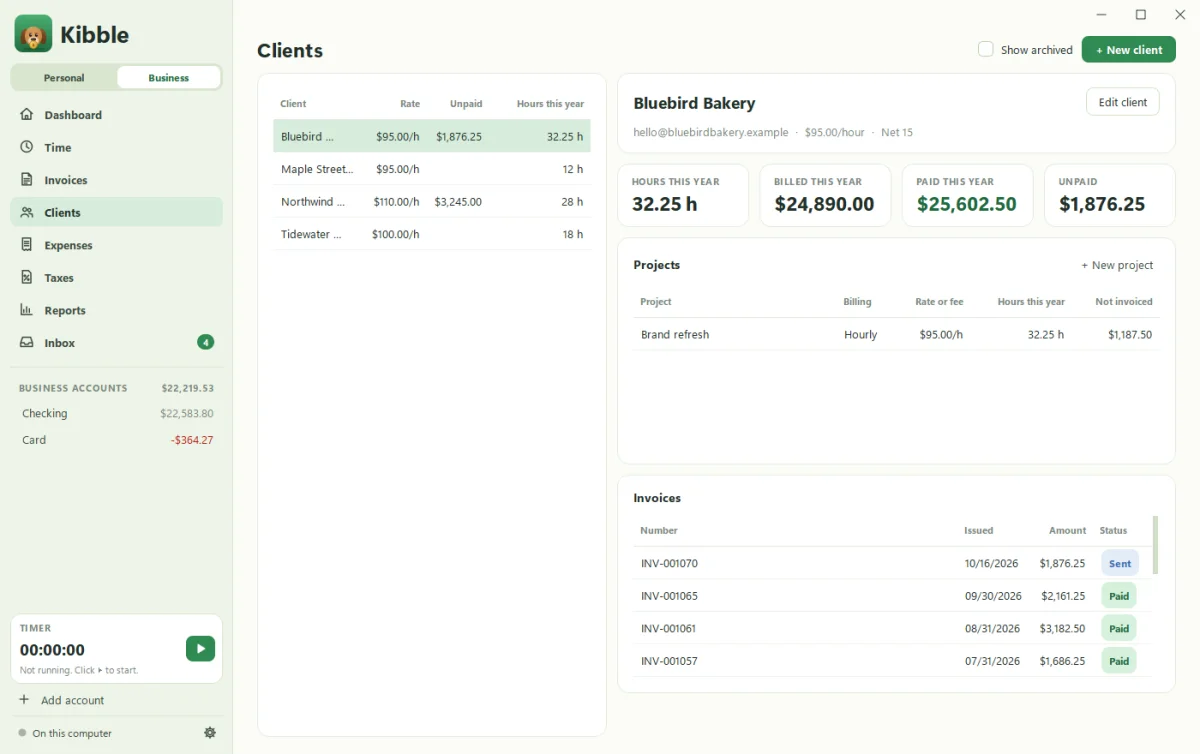The image size is (1200, 754).
Task: Select the Checking account row
Action: click(x=117, y=413)
